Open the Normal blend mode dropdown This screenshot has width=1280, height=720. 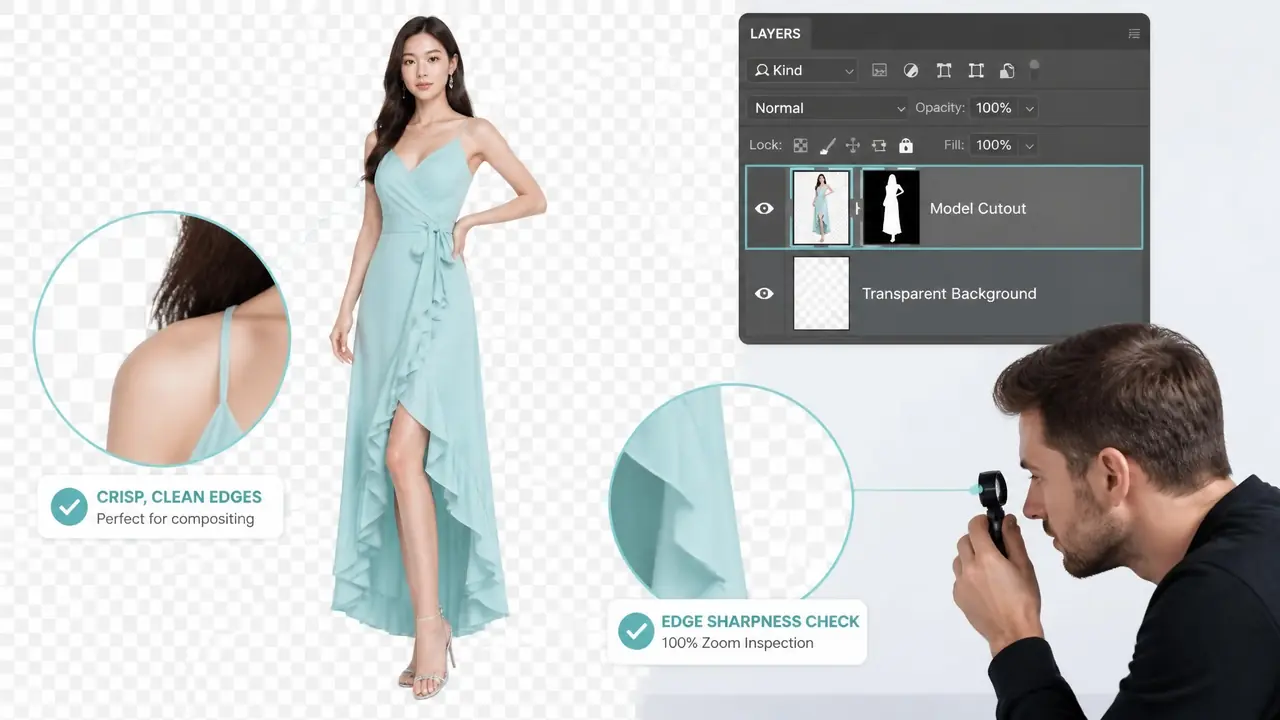pos(827,108)
